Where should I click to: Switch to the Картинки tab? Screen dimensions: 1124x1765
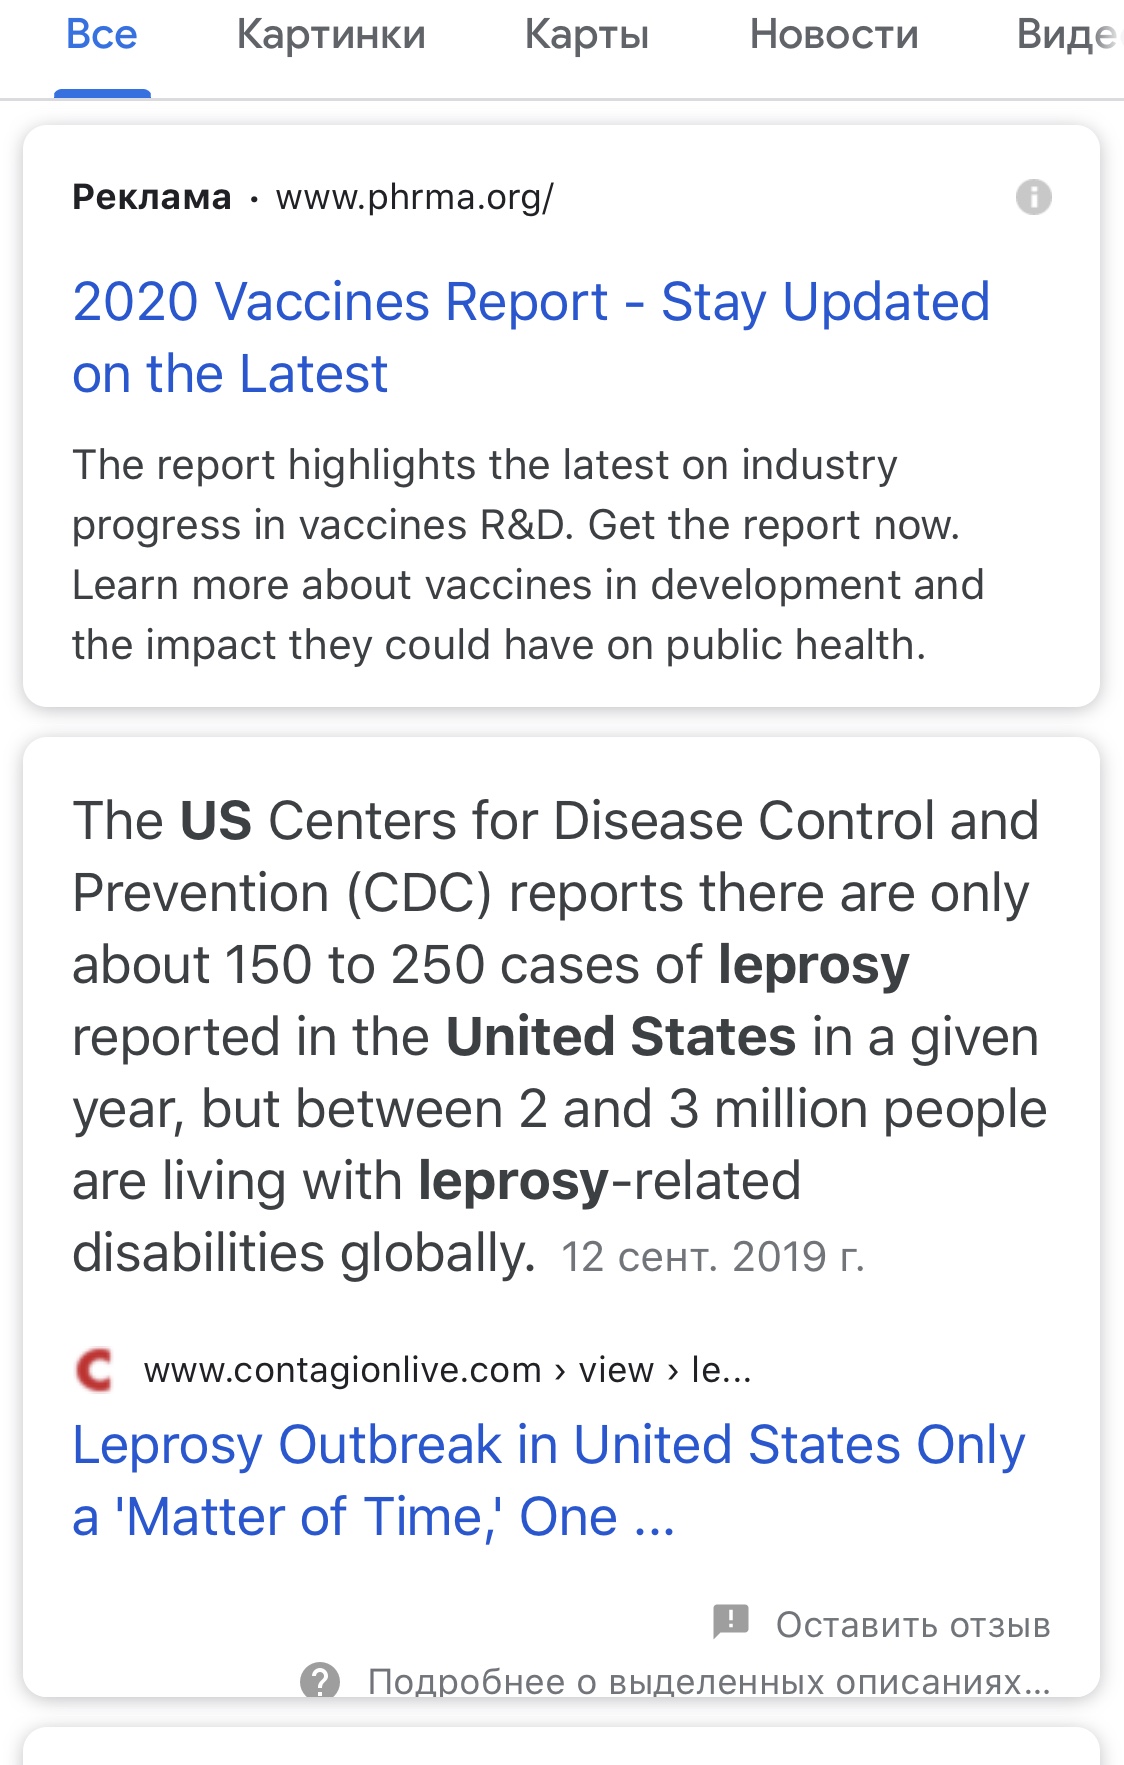[331, 35]
